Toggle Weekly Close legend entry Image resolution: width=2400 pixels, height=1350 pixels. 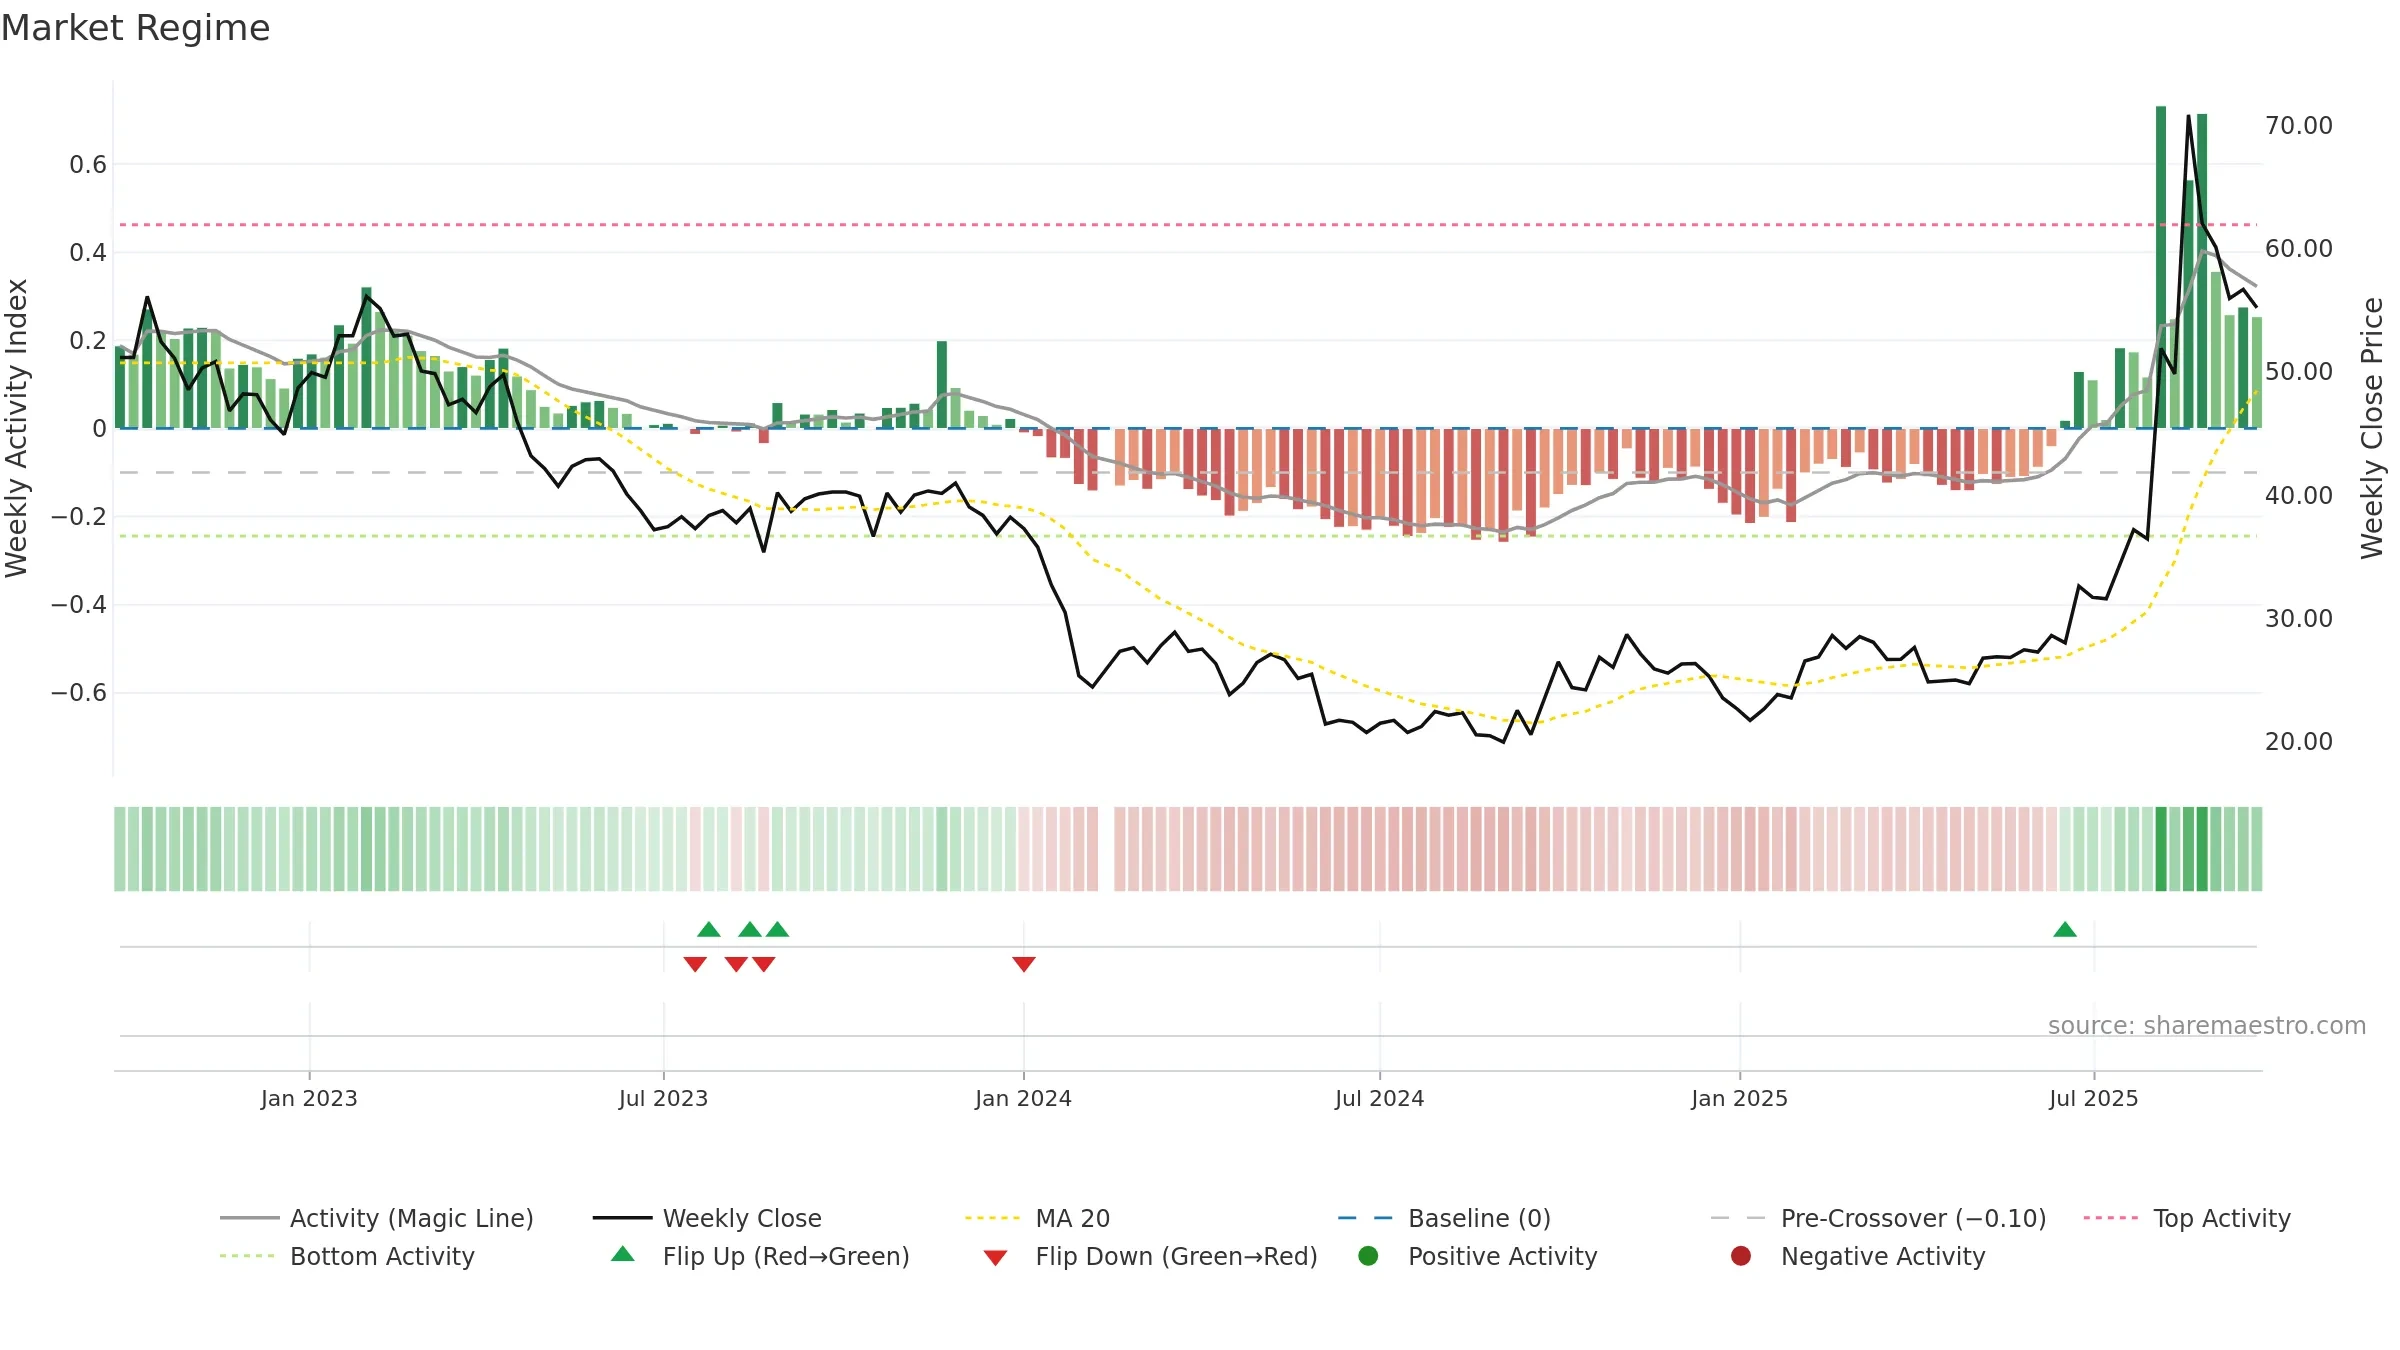707,1218
